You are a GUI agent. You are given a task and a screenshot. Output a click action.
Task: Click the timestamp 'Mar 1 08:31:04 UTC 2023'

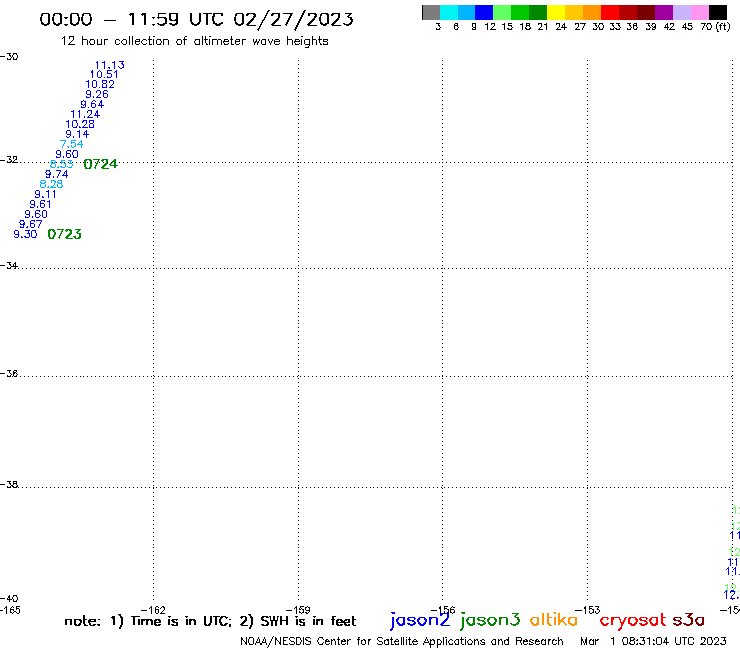click(x=653, y=641)
